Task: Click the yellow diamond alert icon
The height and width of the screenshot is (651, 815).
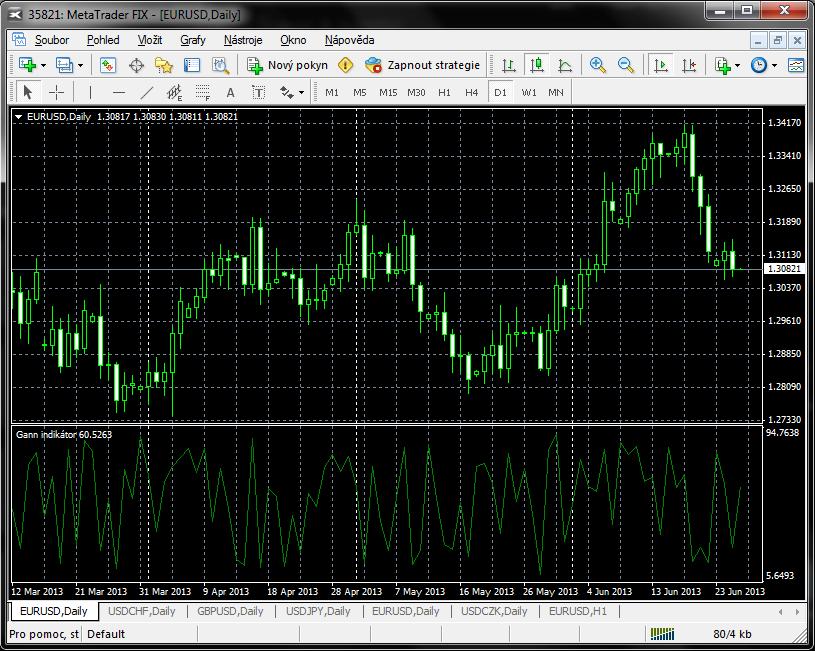Action: pyautogui.click(x=346, y=65)
